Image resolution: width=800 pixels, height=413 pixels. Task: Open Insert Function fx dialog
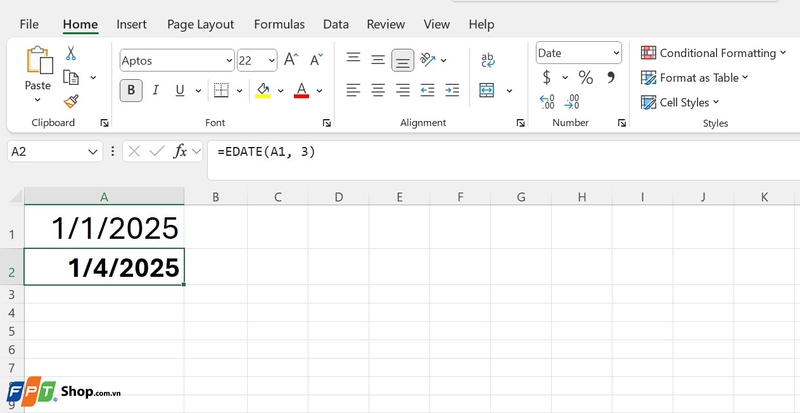[180, 151]
